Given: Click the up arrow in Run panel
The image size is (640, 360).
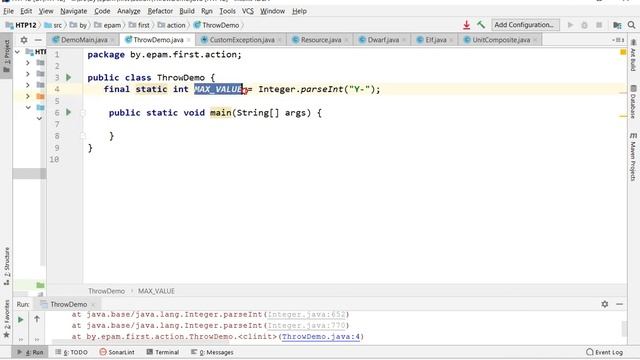Looking at the screenshot, I should coord(37,320).
